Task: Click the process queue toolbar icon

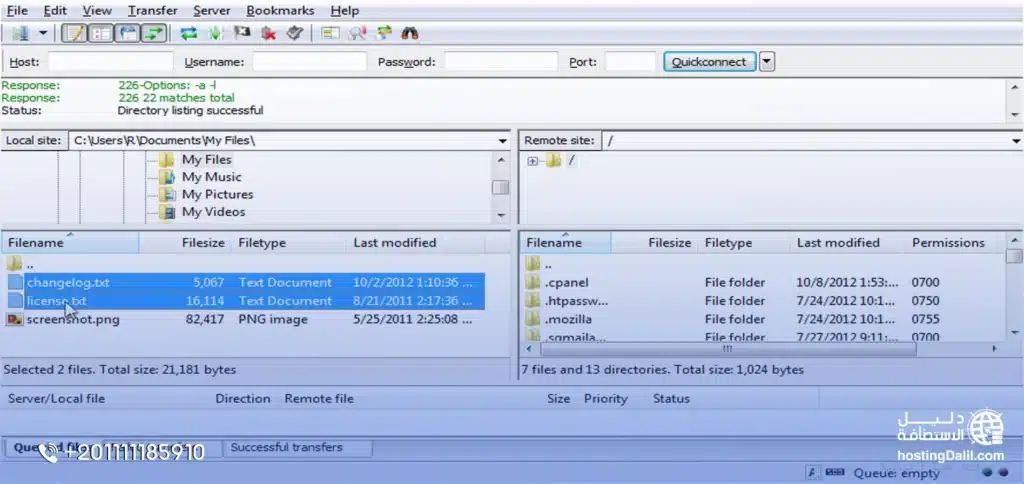Action: coord(215,33)
